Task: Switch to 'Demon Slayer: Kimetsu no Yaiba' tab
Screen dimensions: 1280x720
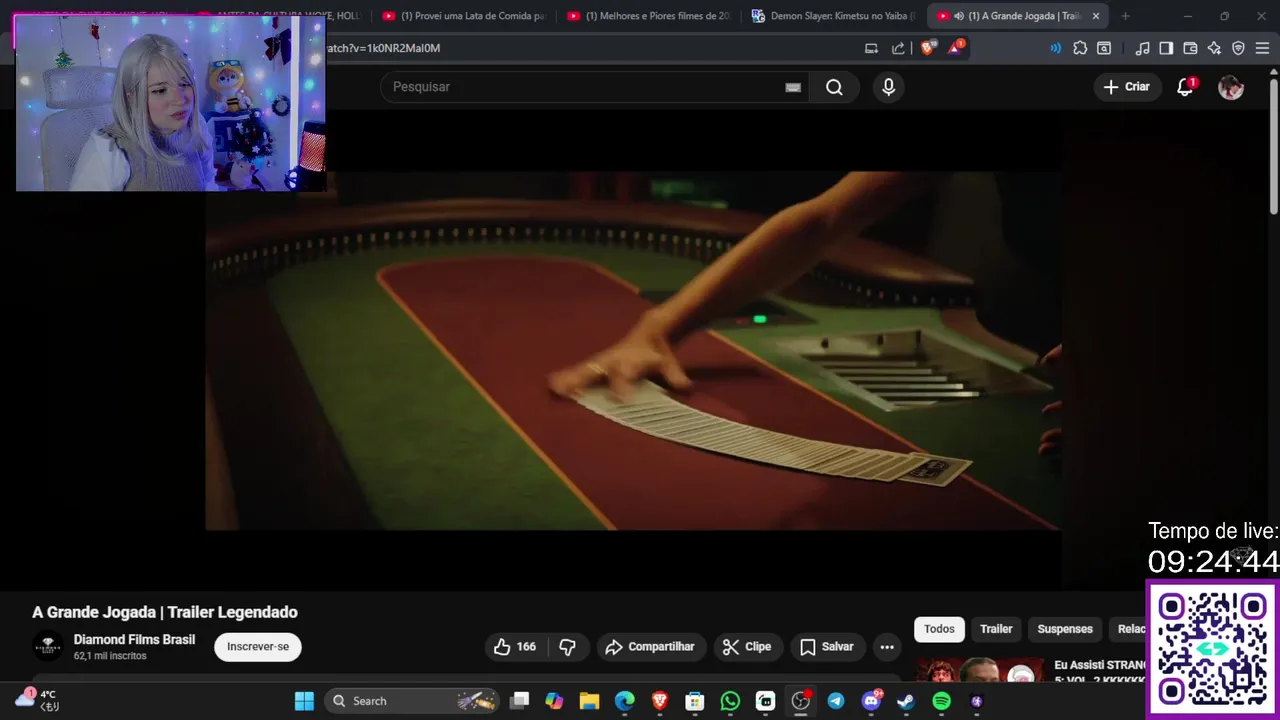Action: coord(832,16)
